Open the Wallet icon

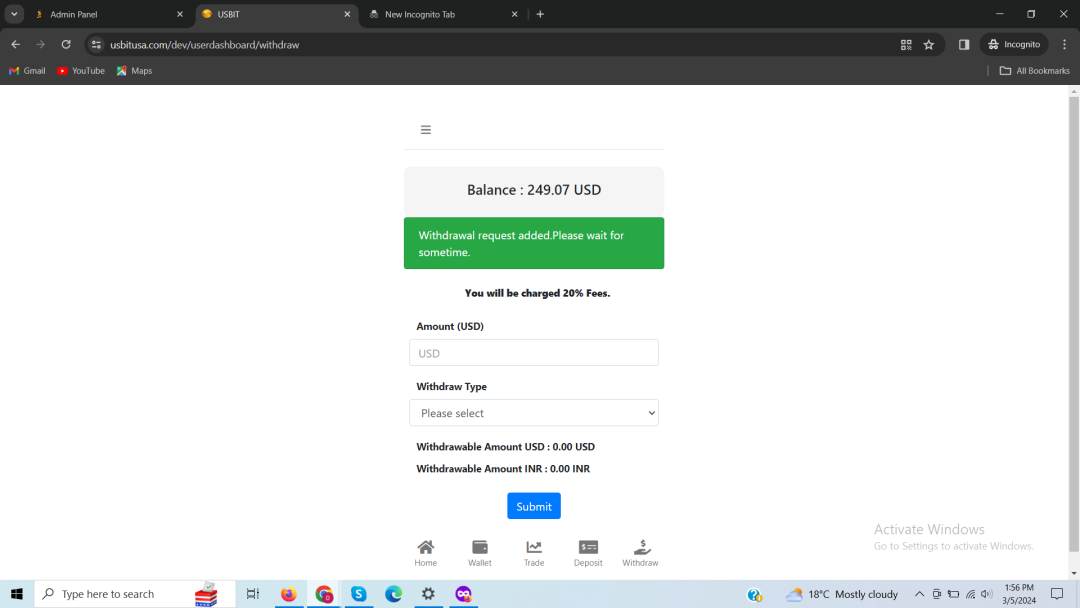pyautogui.click(x=480, y=548)
